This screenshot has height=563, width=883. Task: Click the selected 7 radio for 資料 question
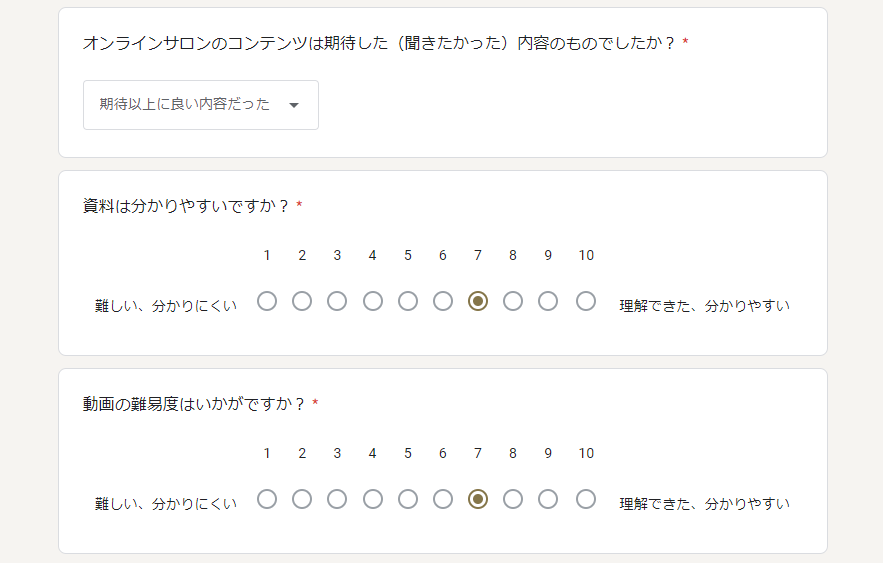click(x=478, y=301)
